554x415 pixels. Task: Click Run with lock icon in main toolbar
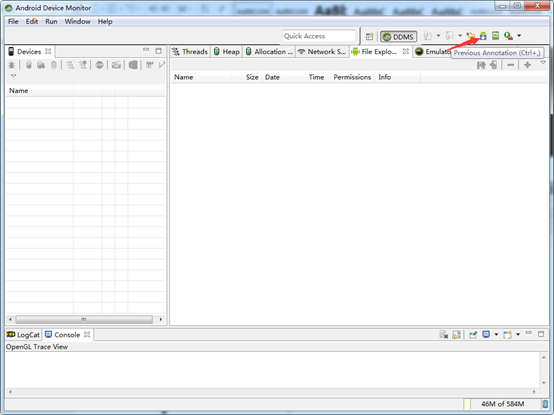(508, 36)
